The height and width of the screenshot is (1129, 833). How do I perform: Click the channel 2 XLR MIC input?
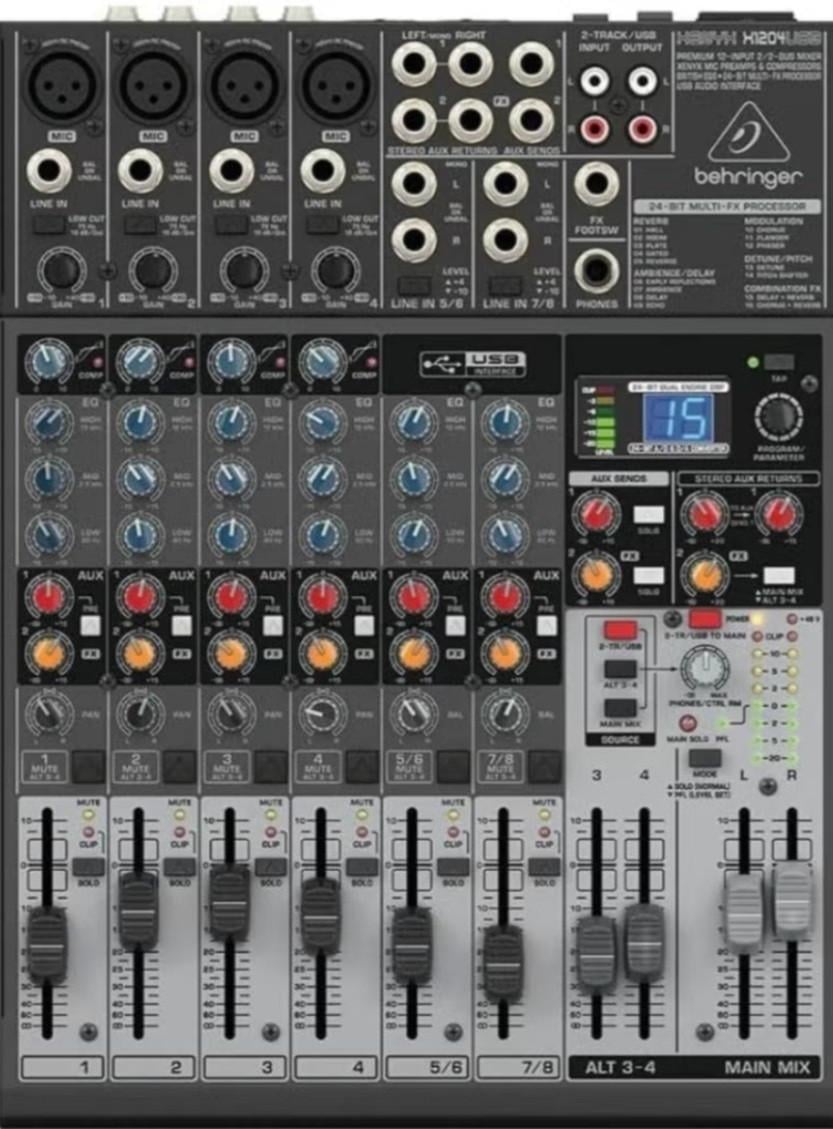point(153,84)
